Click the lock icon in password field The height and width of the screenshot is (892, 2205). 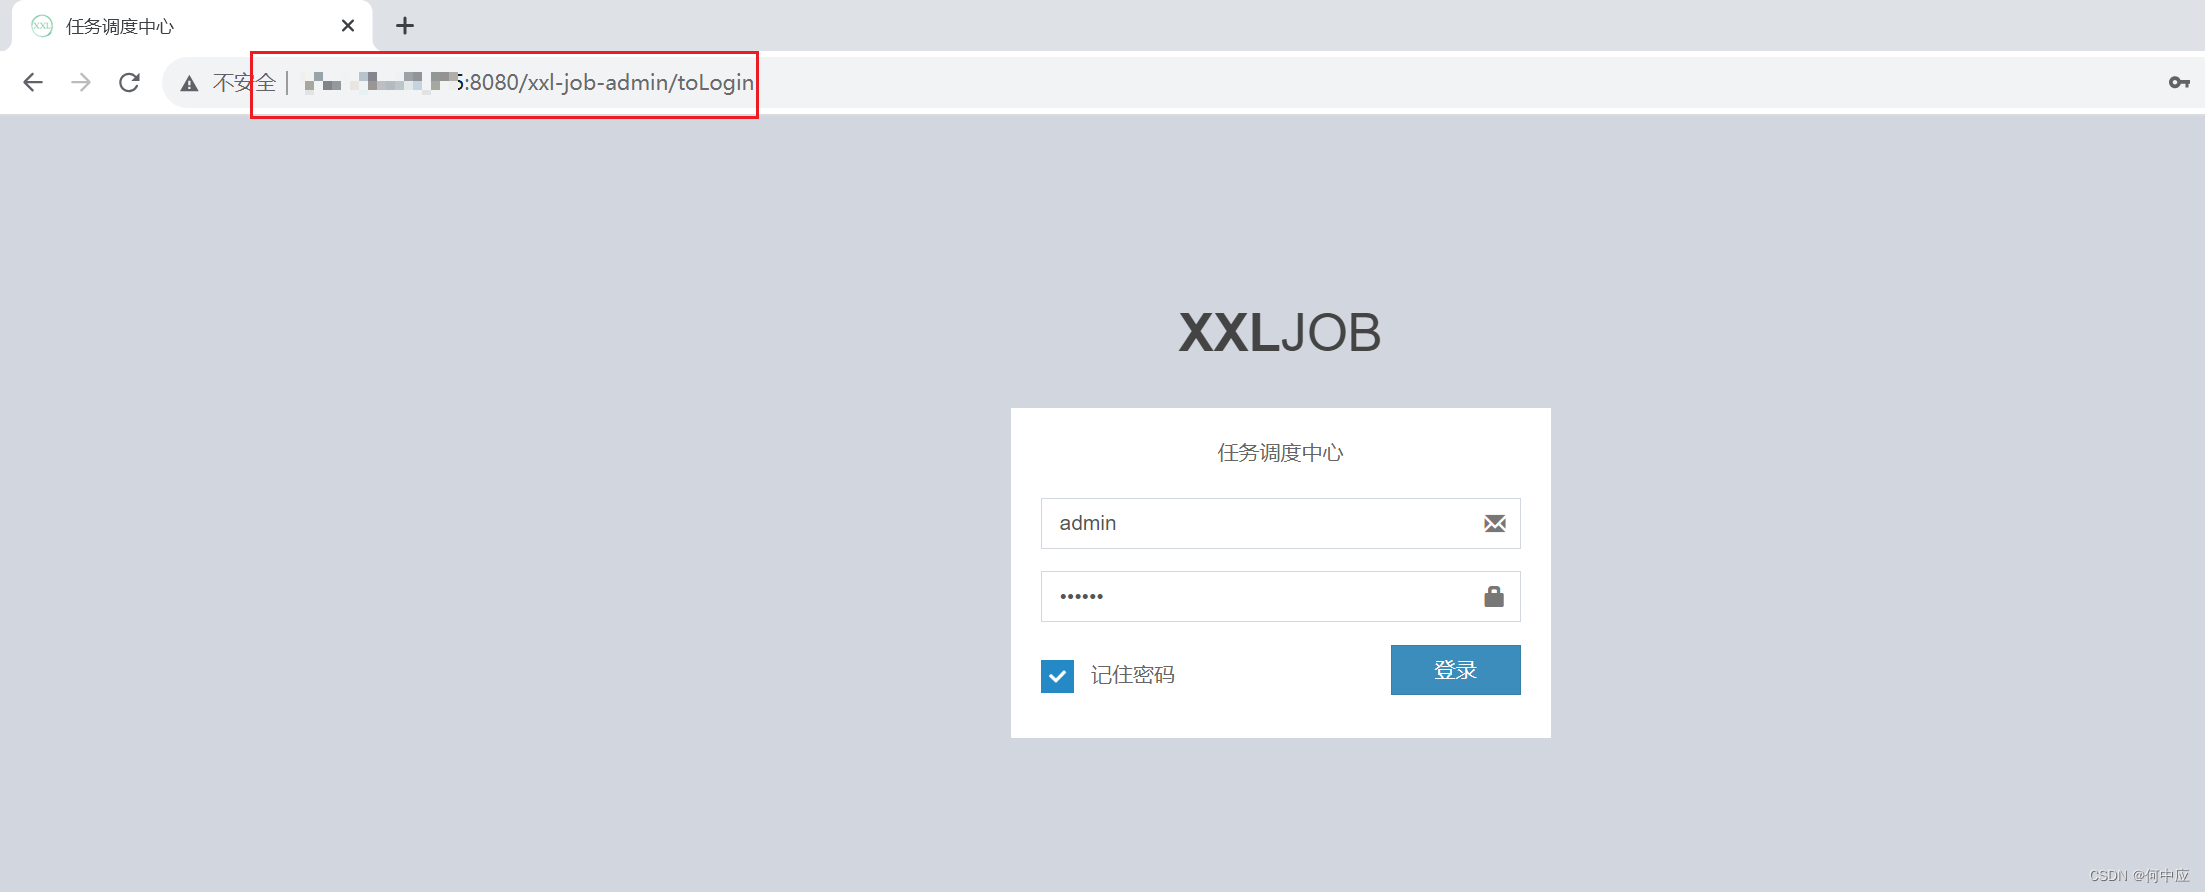[x=1494, y=596]
